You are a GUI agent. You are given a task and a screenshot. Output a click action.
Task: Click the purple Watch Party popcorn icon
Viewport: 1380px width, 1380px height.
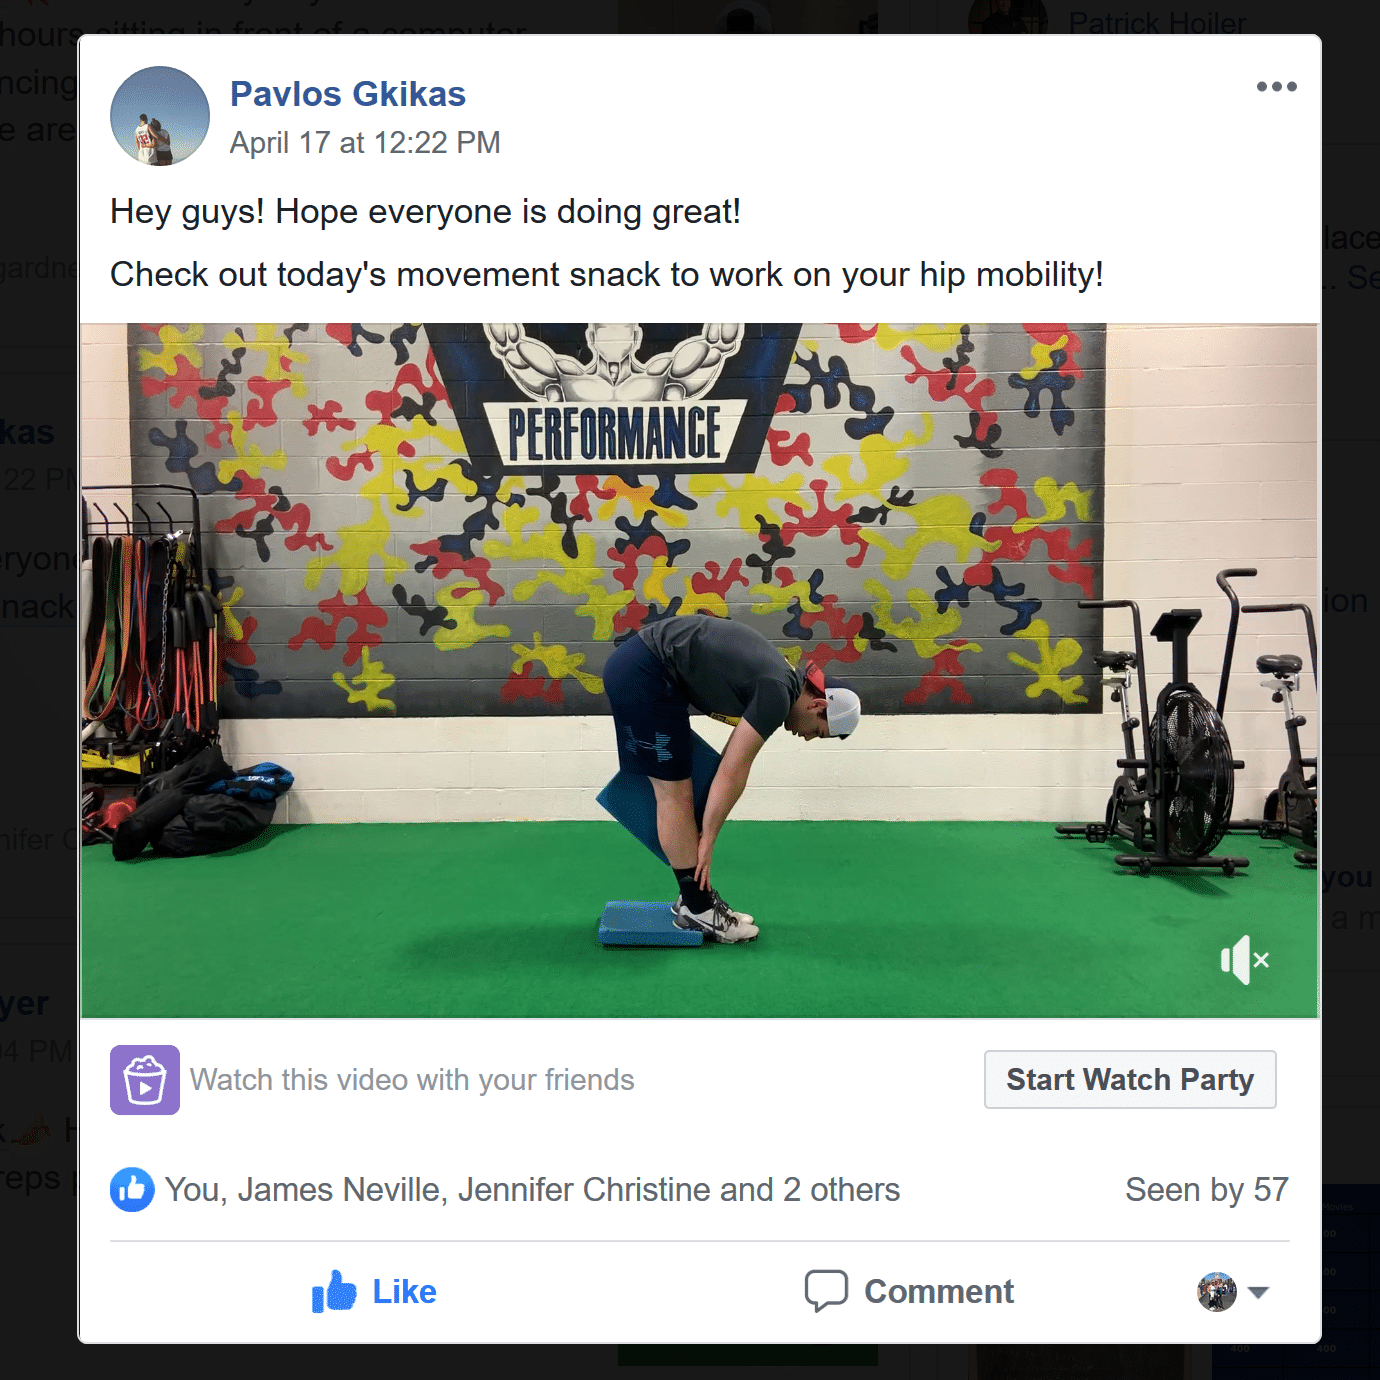(145, 1080)
